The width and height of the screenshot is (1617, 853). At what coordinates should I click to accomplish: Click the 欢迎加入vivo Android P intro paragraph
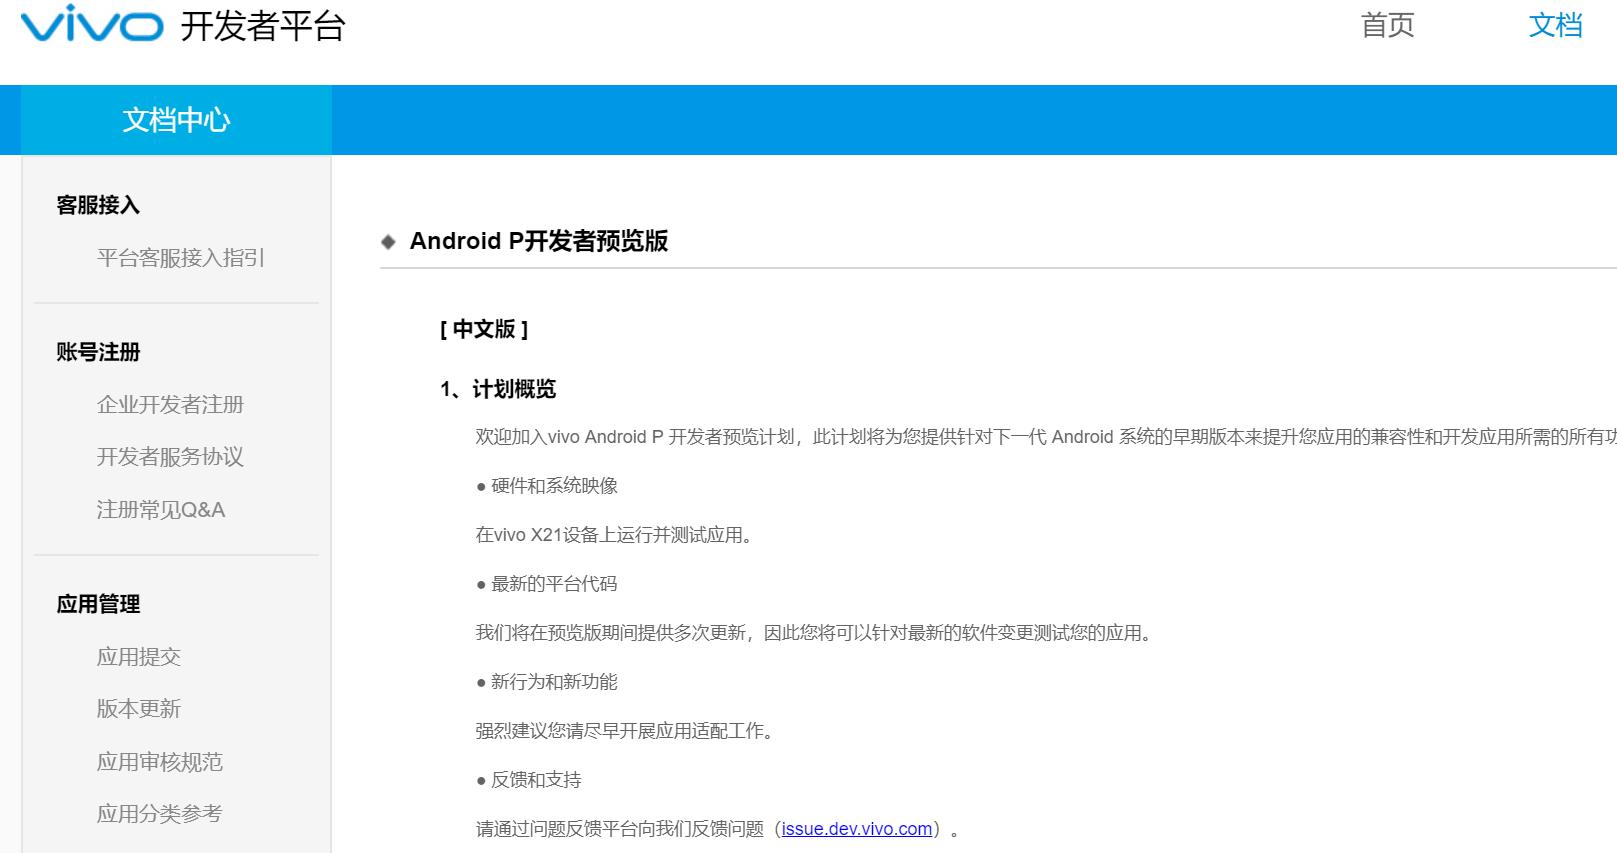pos(1046,437)
